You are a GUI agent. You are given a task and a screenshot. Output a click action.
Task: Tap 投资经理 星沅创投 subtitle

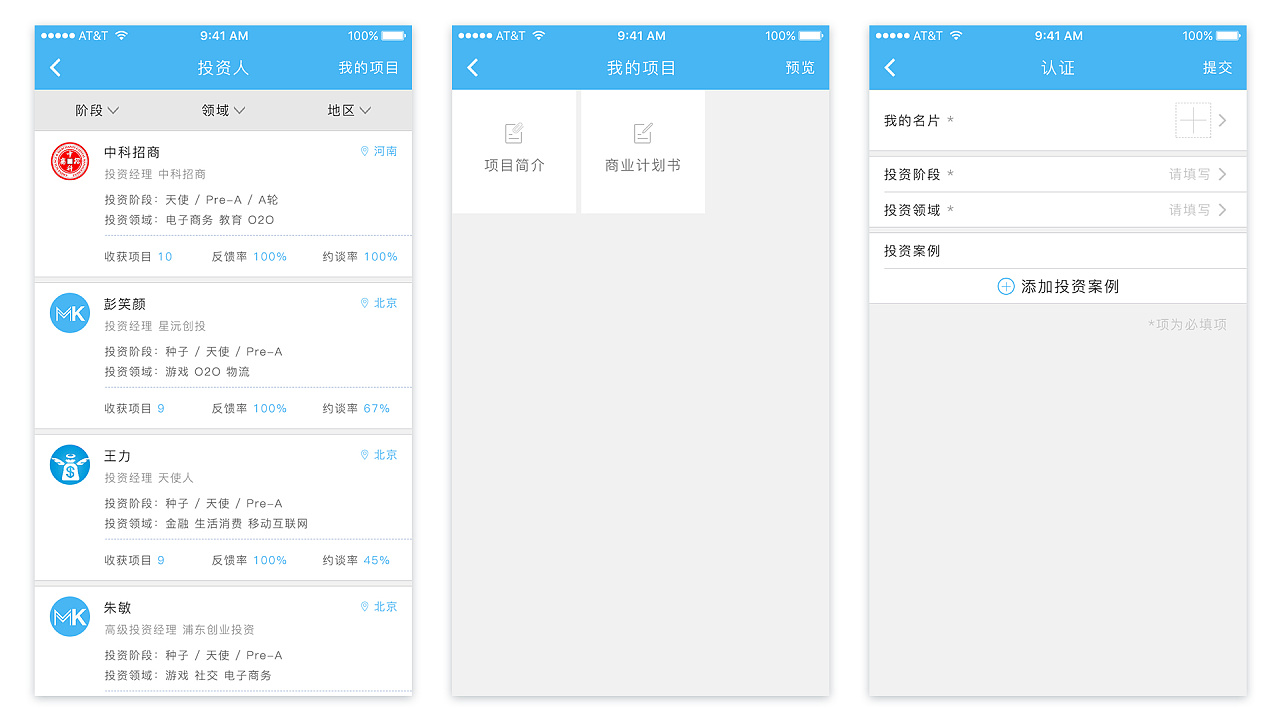point(155,326)
